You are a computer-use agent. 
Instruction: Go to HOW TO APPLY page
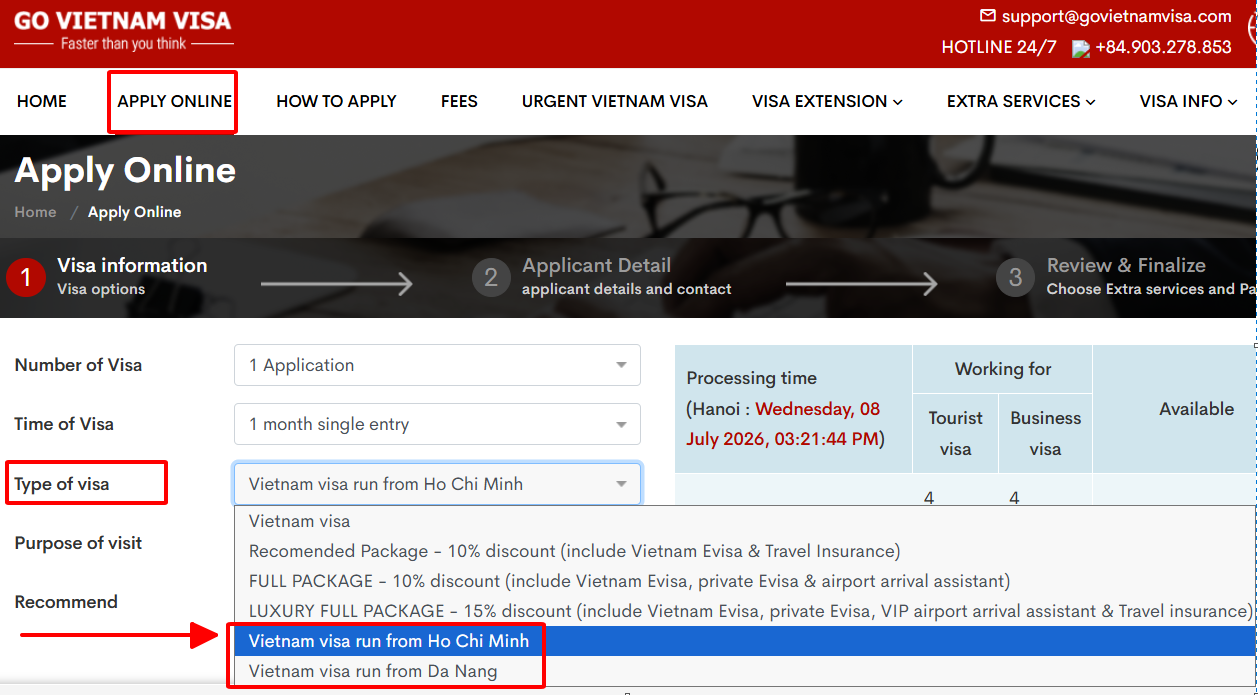(x=336, y=101)
